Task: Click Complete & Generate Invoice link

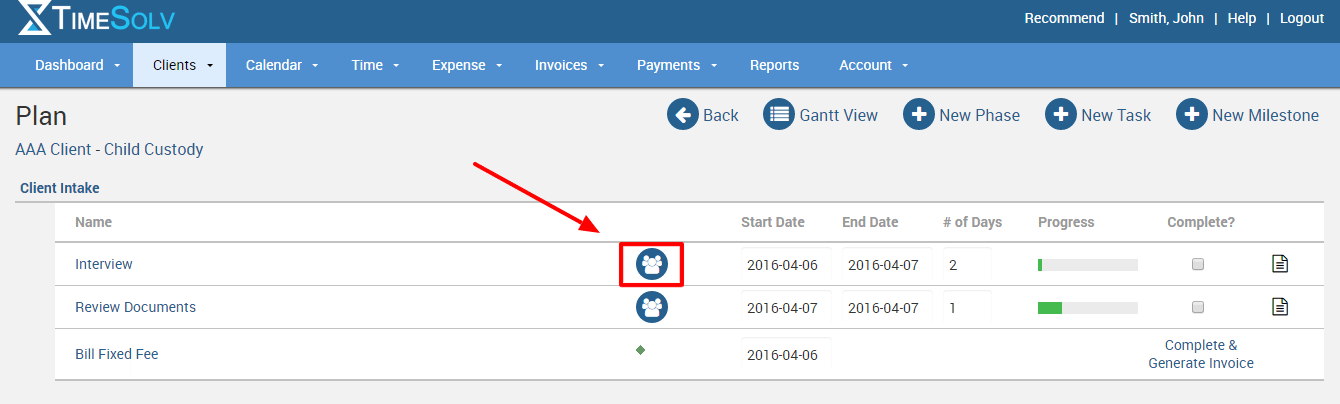Action: [x=1200, y=354]
